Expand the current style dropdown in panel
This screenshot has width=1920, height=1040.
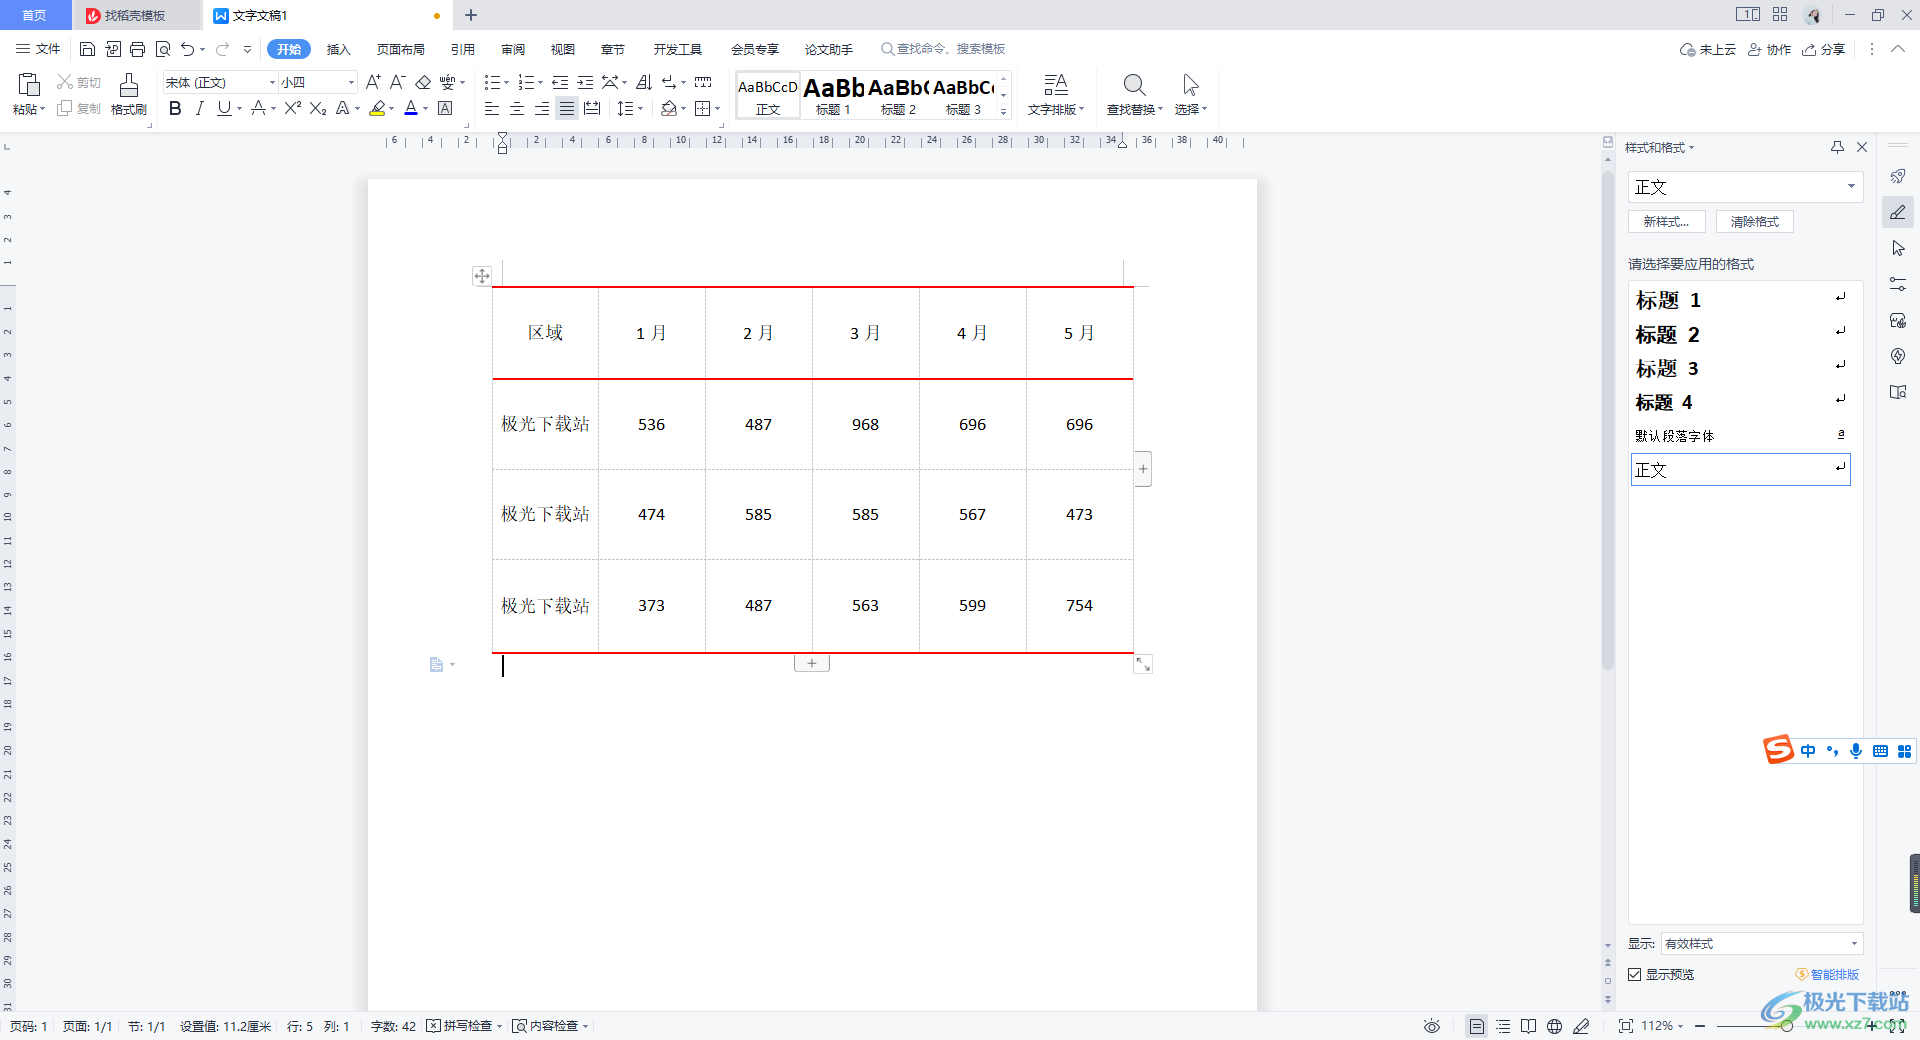[x=1851, y=187]
